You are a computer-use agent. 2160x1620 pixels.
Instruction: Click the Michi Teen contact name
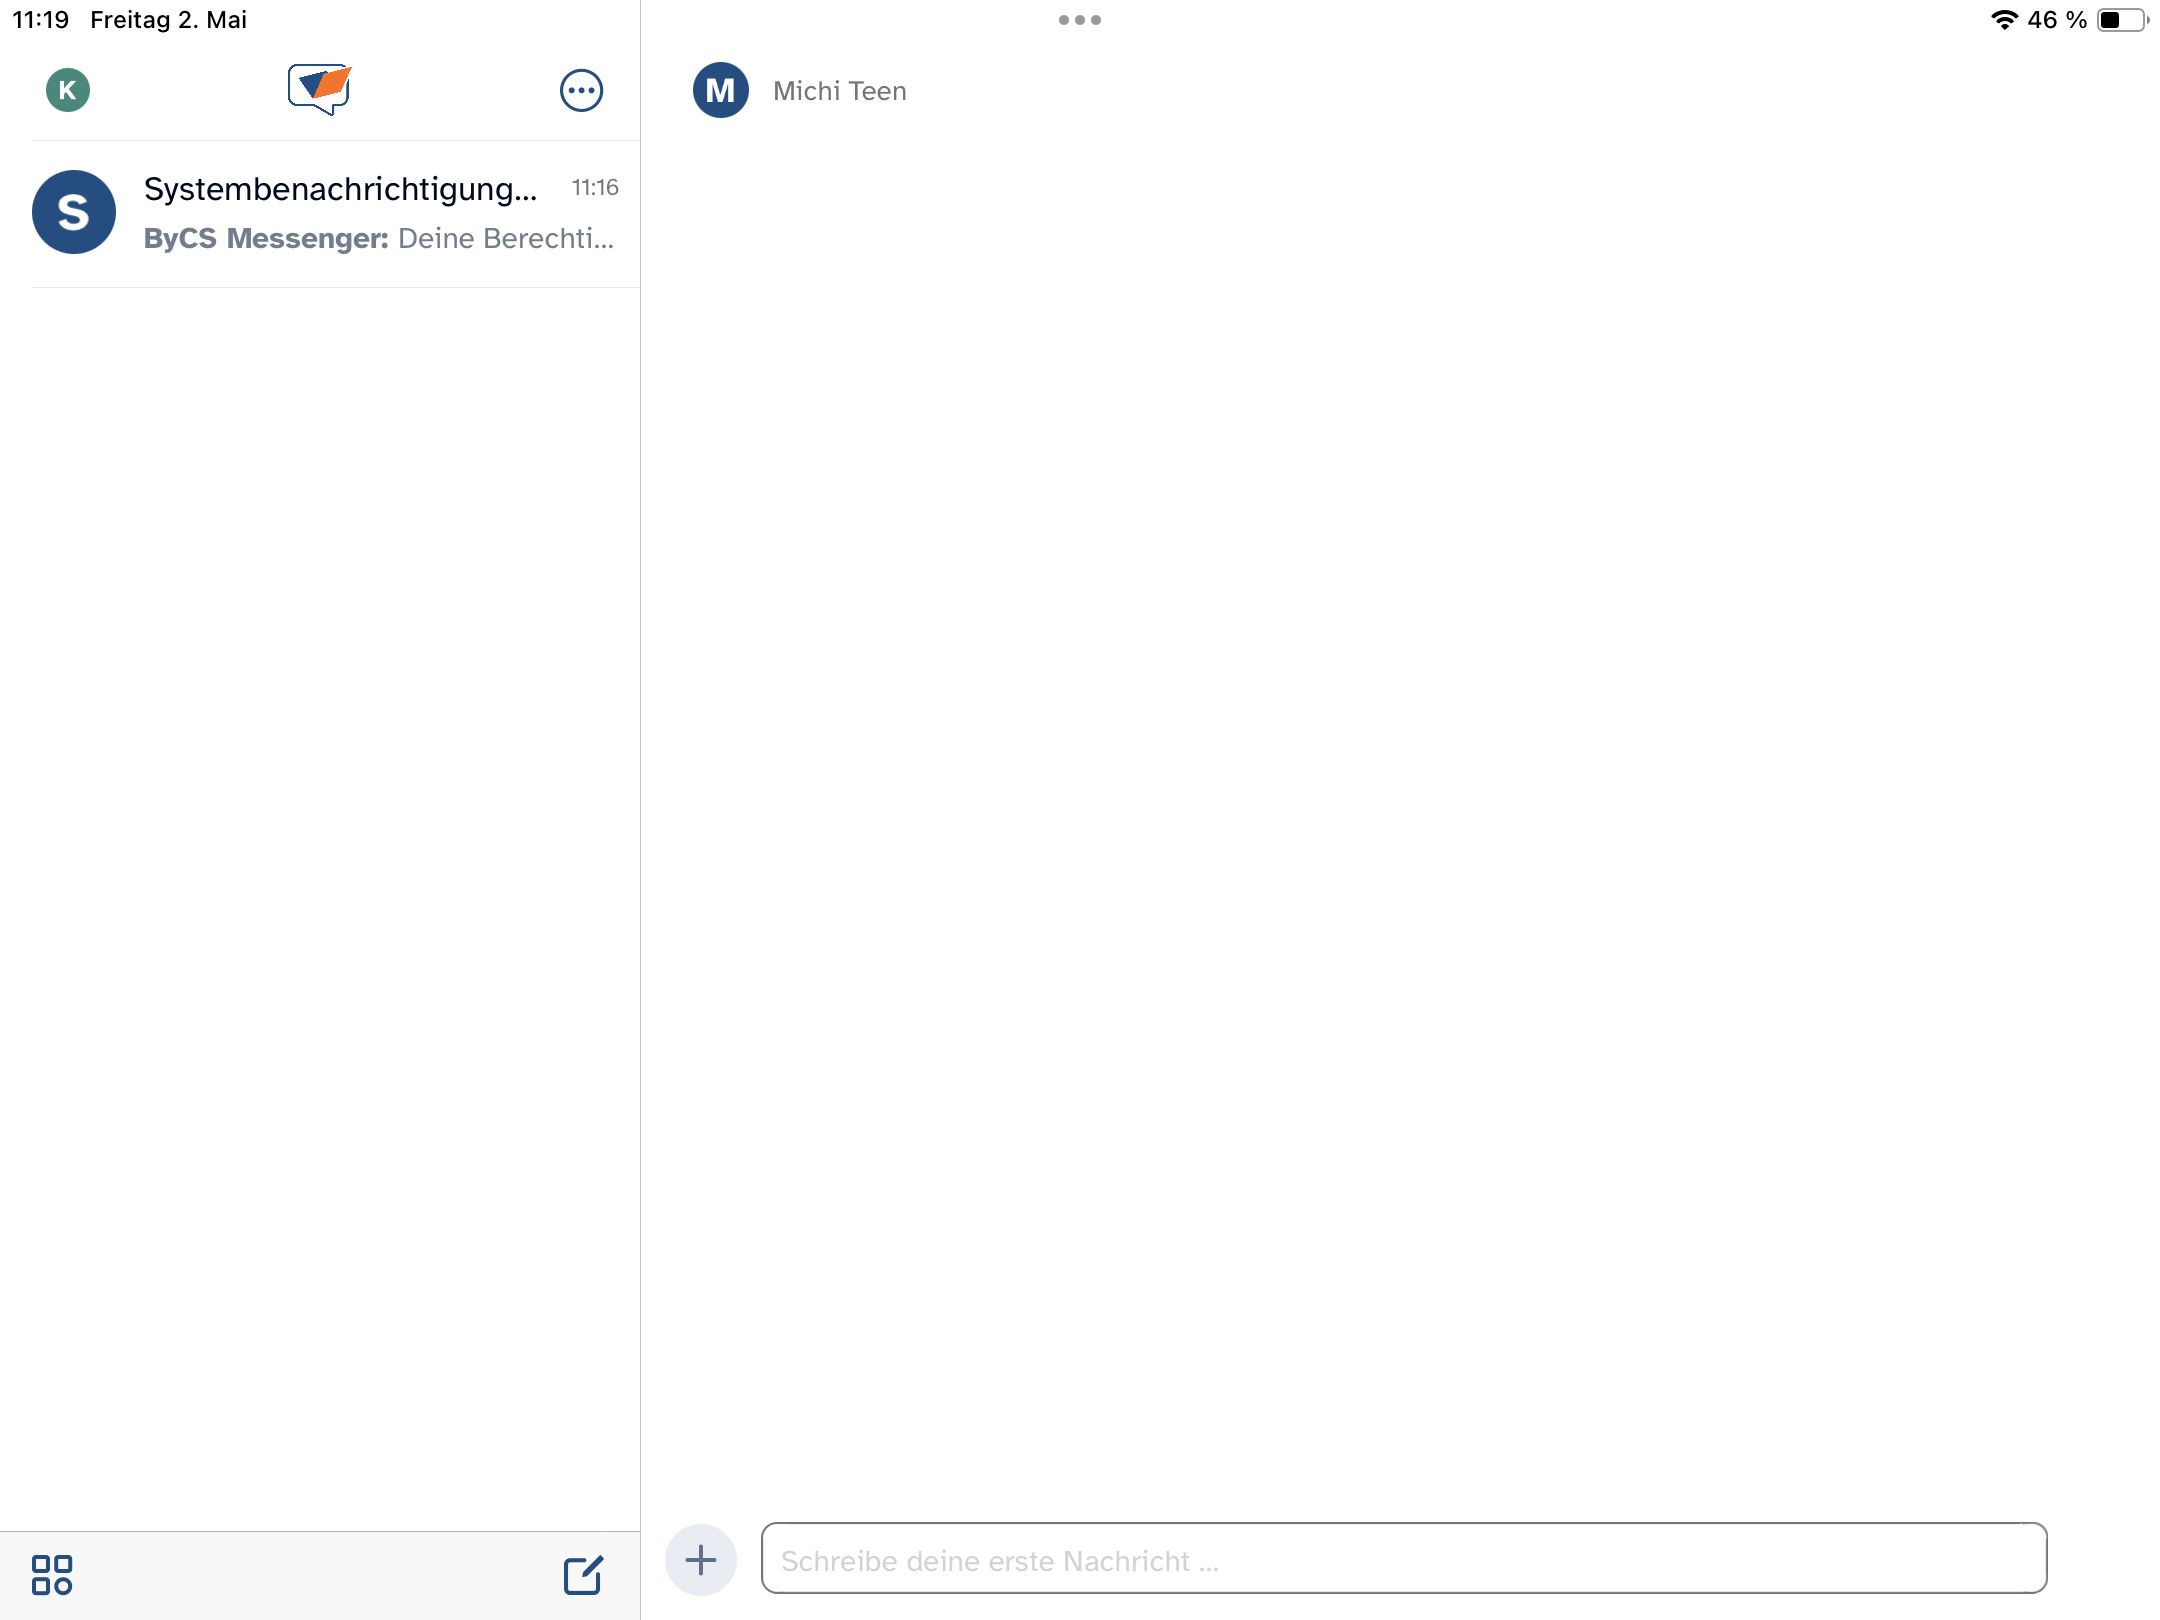pyautogui.click(x=839, y=91)
